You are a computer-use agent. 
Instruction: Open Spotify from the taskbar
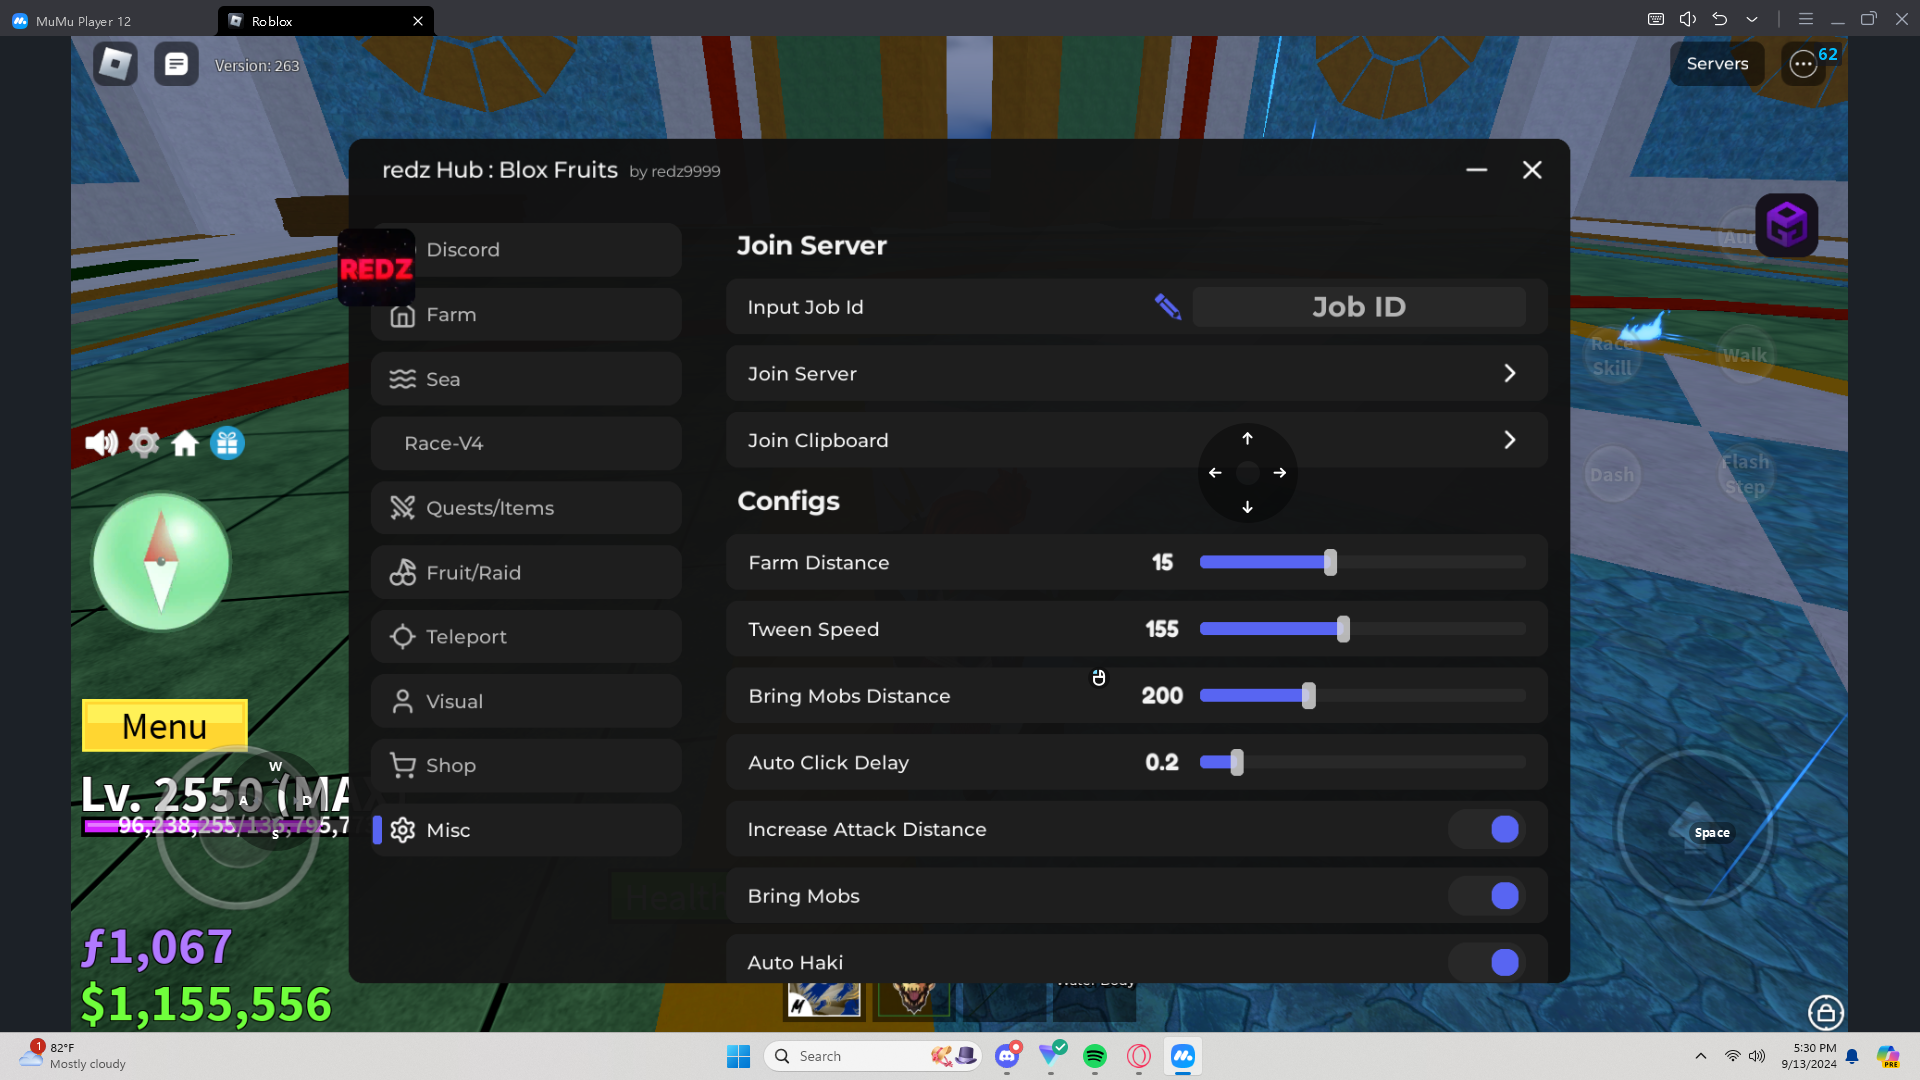click(x=1095, y=1056)
